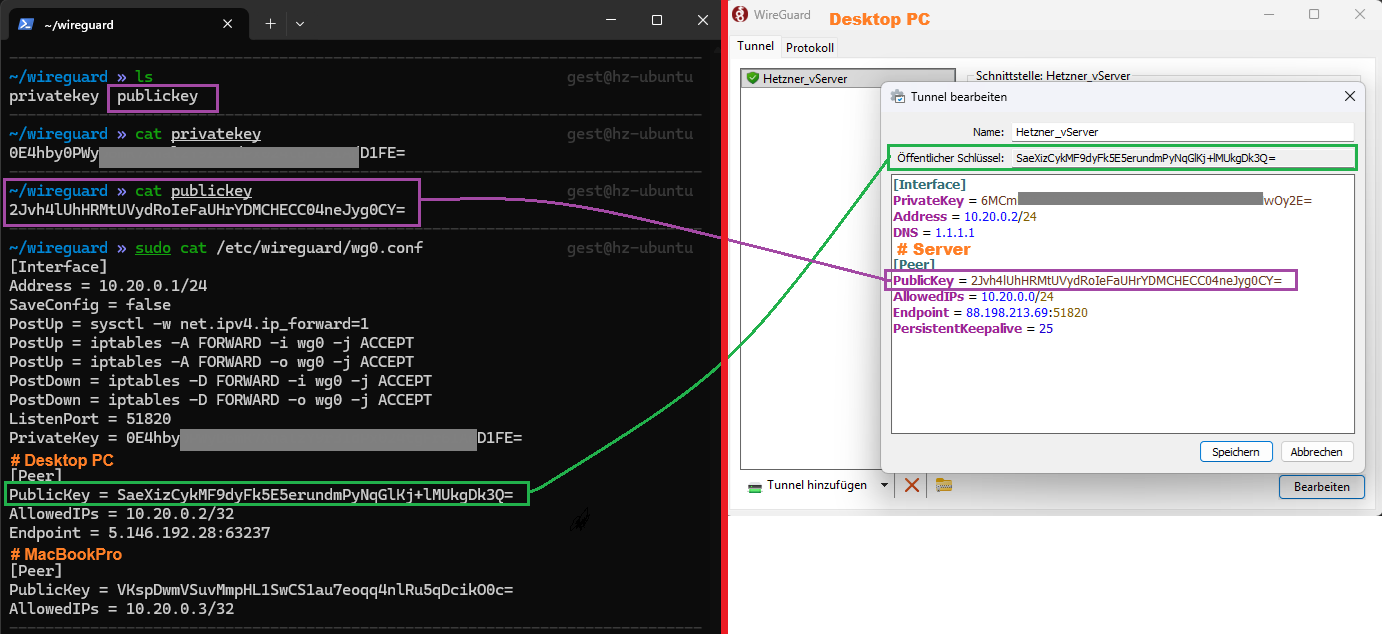Select the Tunnel tab

coord(755,46)
